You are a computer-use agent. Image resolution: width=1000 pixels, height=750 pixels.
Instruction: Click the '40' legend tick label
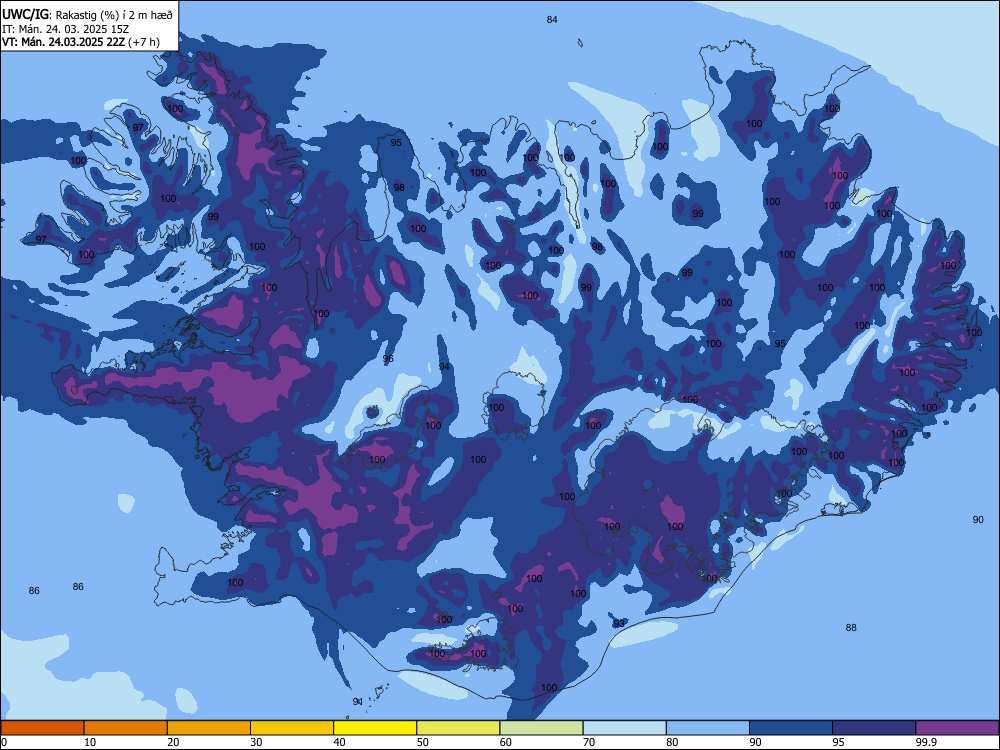coord(340,742)
